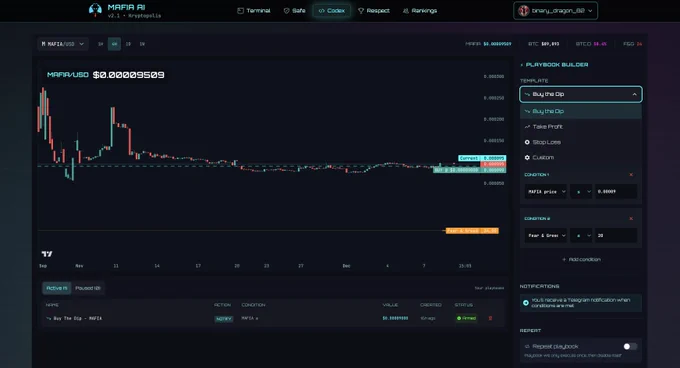The image size is (680, 368).
Task: Open the Fear & Greed metric dropdown
Action: tap(546, 235)
